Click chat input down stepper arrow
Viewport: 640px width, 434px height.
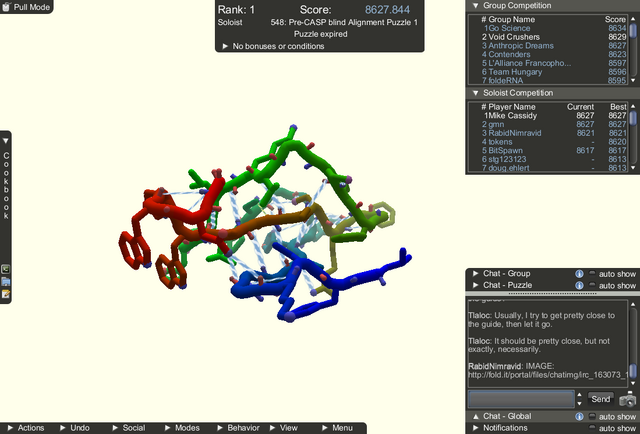coord(579,403)
